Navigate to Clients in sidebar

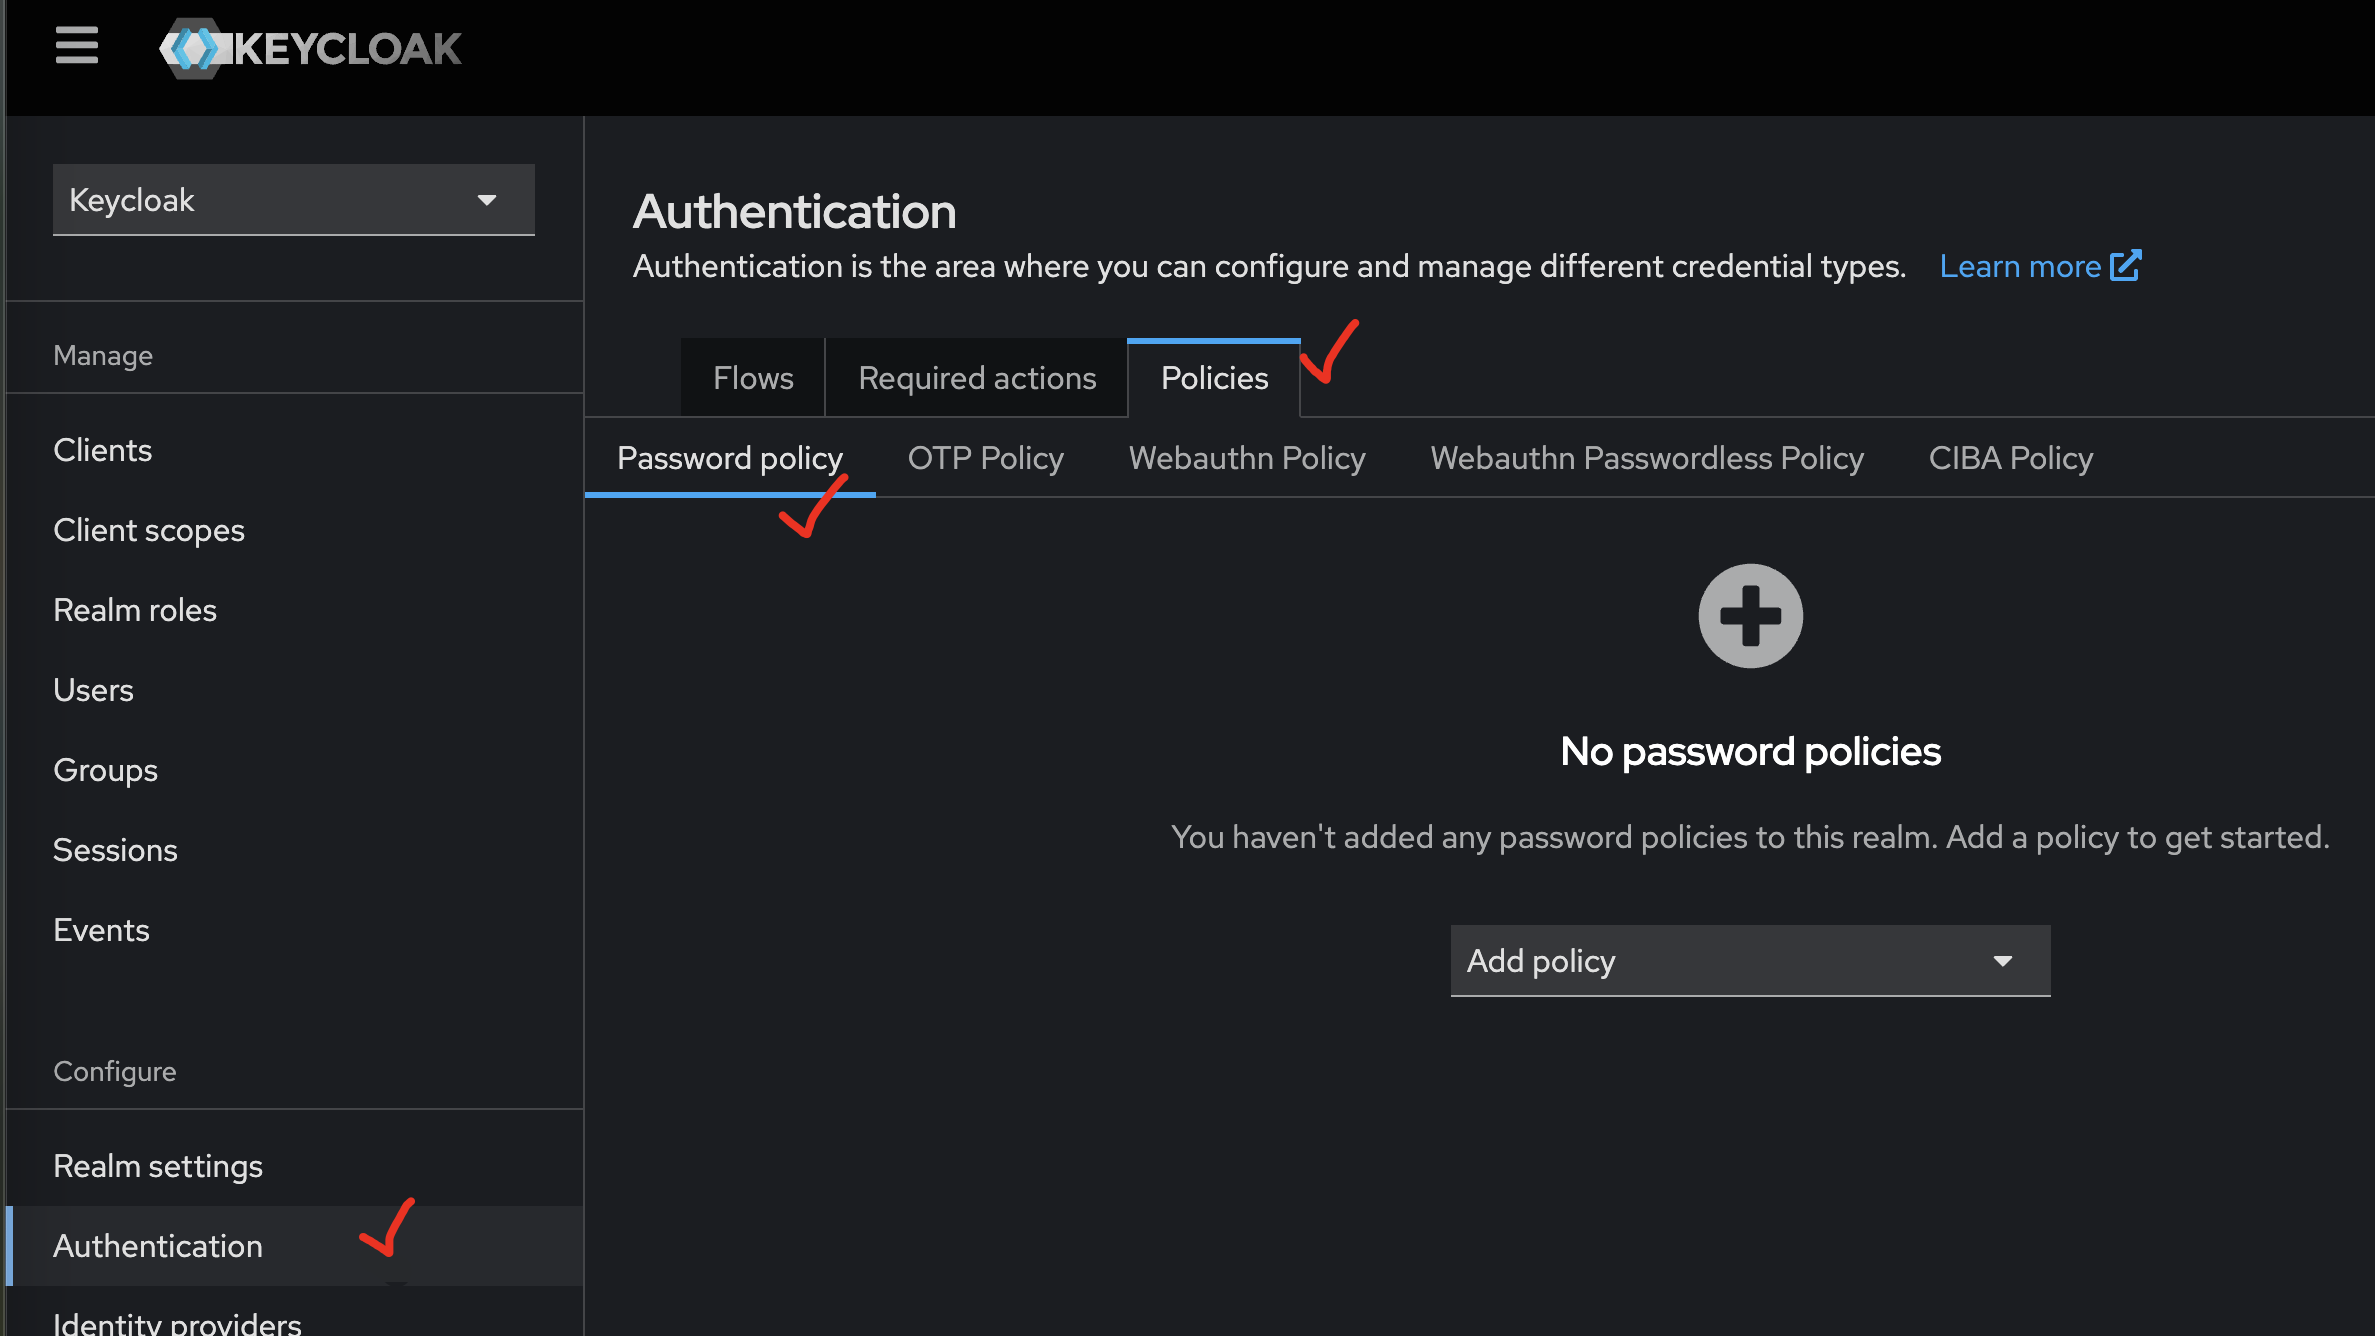pos(103,450)
